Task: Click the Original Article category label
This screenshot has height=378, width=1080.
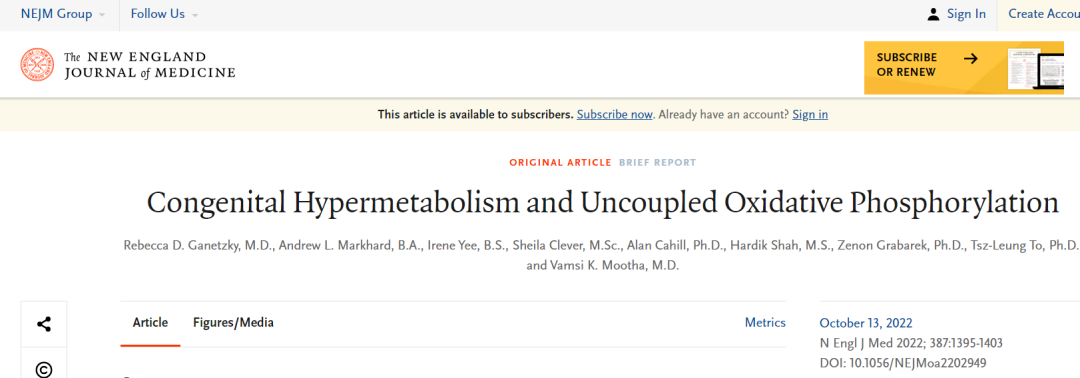Action: (x=560, y=162)
